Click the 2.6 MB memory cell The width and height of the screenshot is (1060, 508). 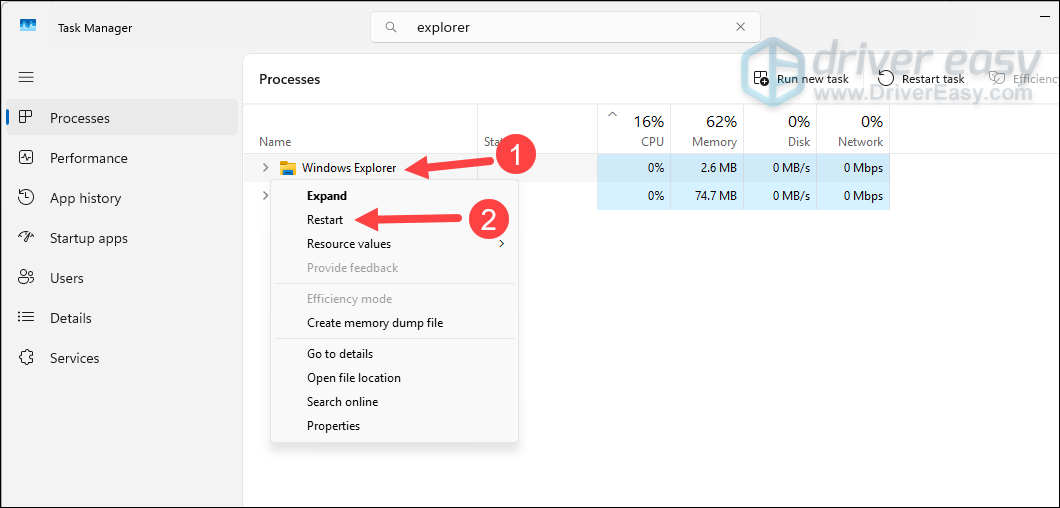pyautogui.click(x=707, y=168)
